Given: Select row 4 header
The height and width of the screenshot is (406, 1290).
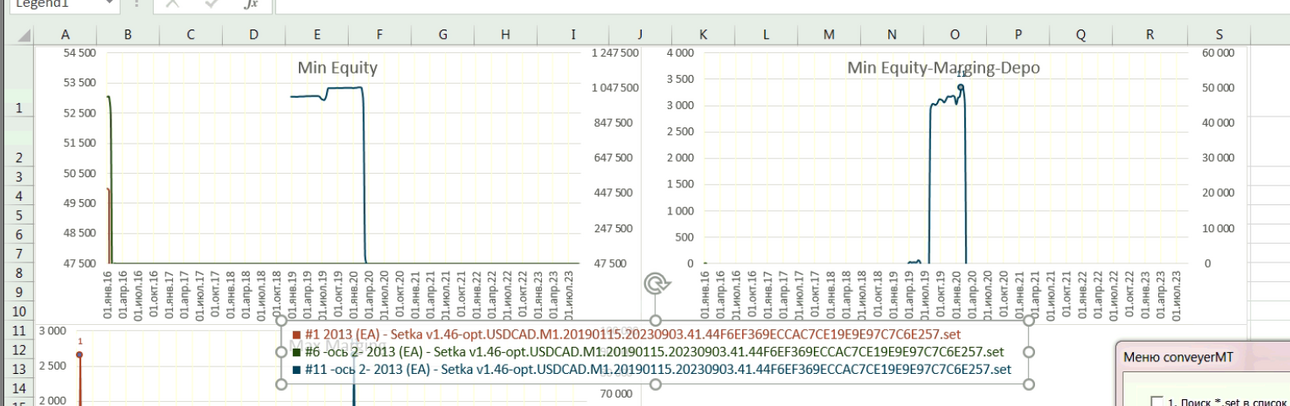Looking at the screenshot, I should [19, 196].
